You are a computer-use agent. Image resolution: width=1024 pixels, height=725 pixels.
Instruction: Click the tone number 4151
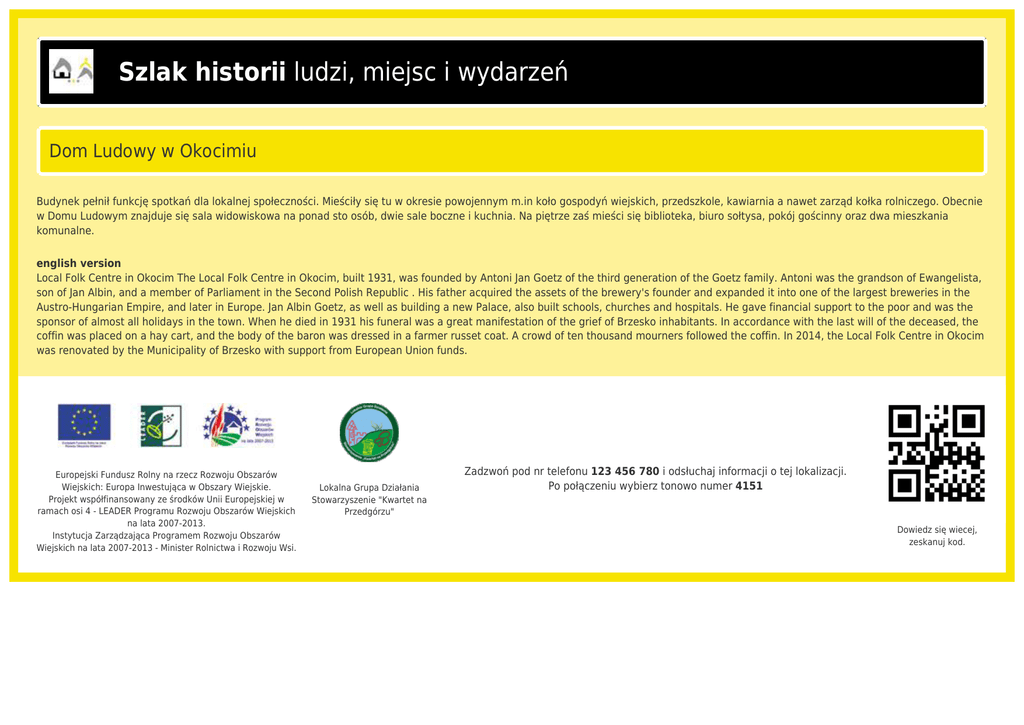pos(748,486)
